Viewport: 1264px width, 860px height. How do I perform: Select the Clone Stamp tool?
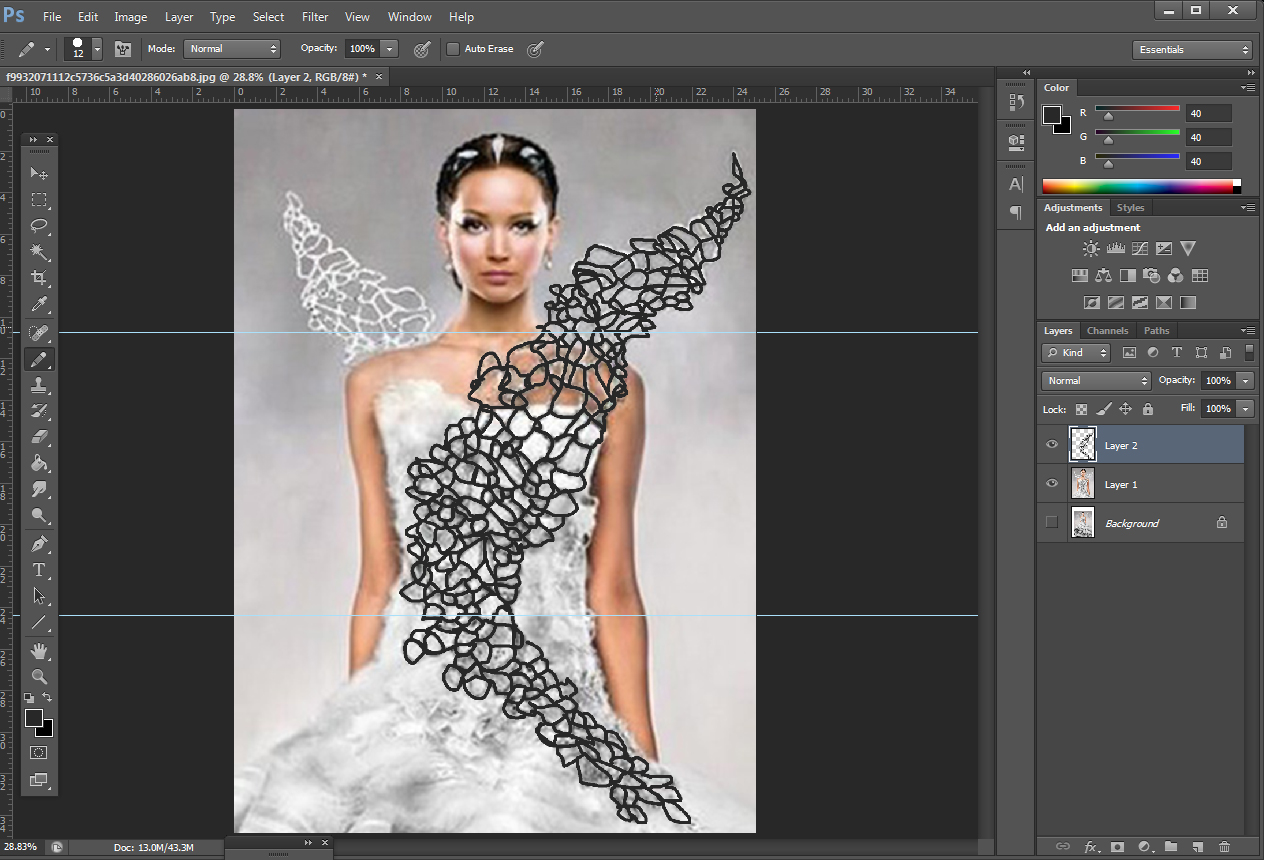(39, 385)
